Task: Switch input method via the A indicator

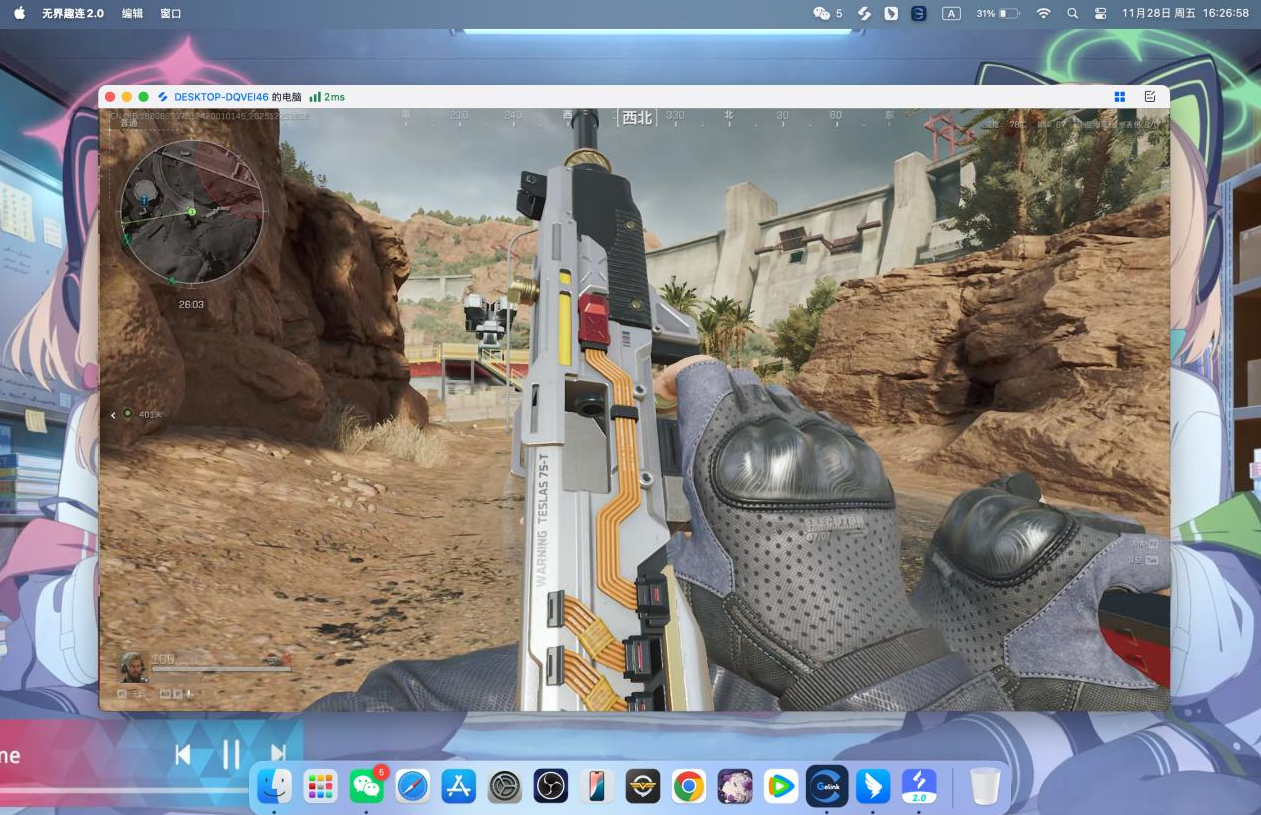Action: (x=951, y=13)
